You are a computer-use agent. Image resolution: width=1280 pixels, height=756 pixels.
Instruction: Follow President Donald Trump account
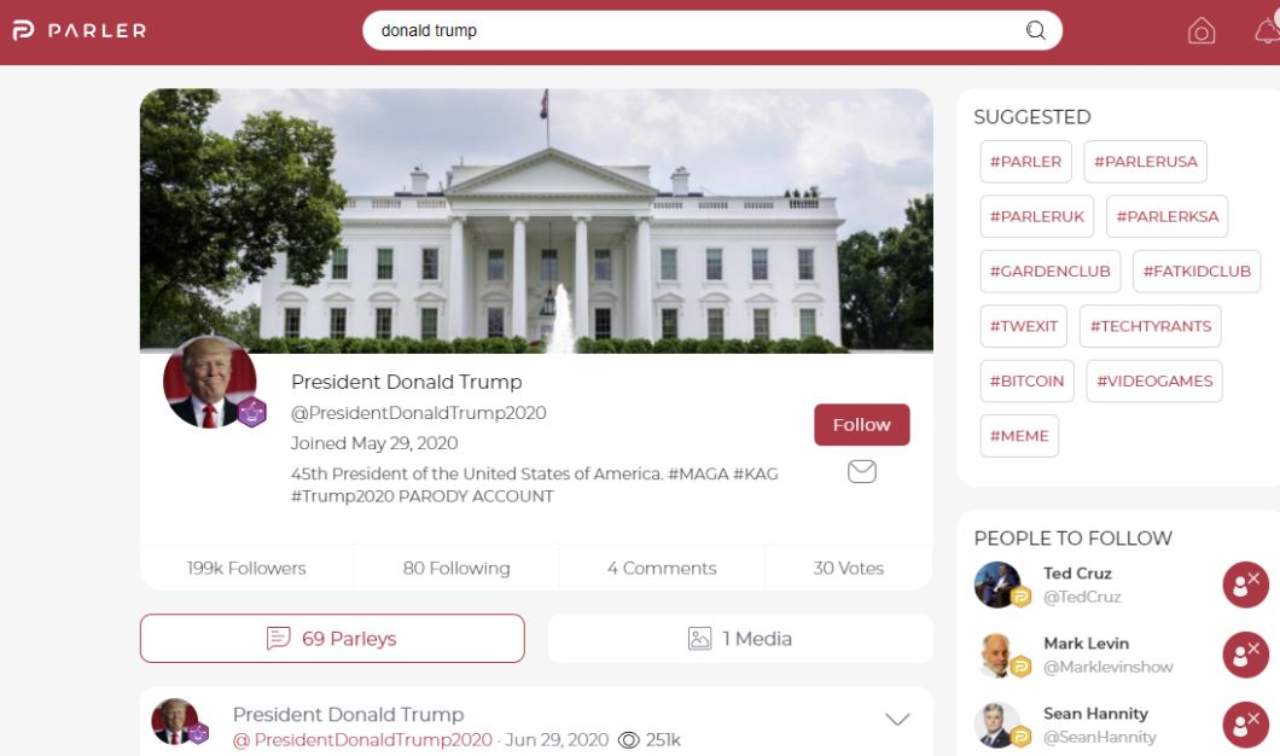(862, 424)
